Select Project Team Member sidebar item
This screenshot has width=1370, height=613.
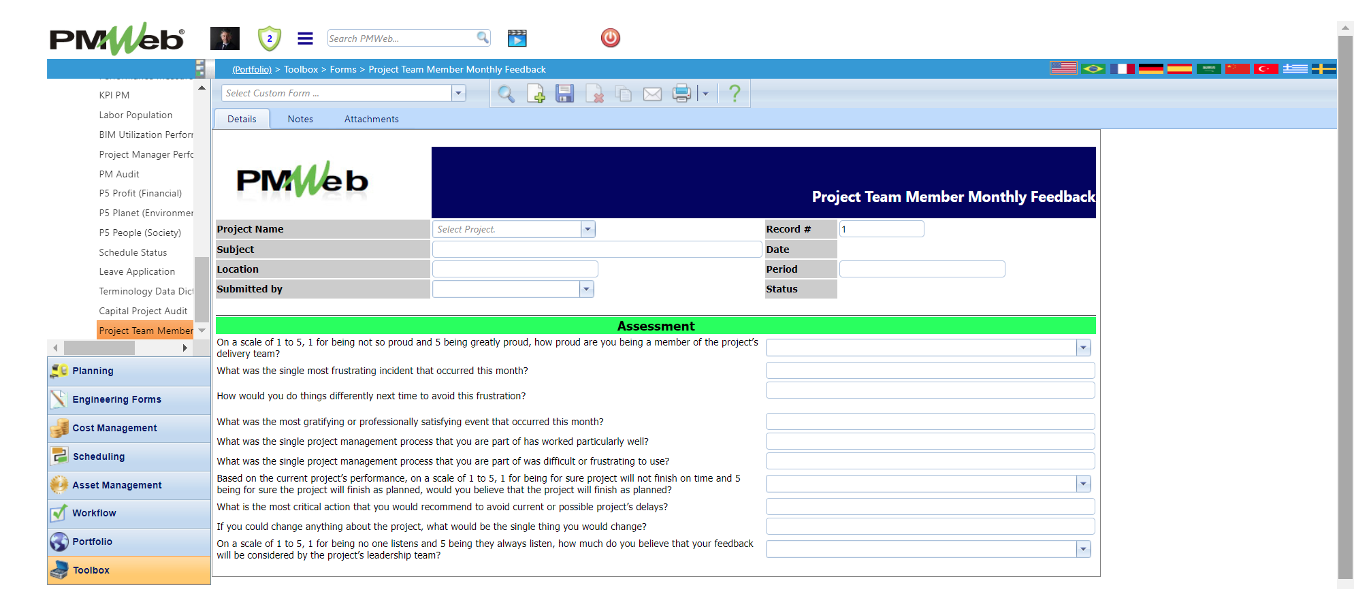point(146,331)
